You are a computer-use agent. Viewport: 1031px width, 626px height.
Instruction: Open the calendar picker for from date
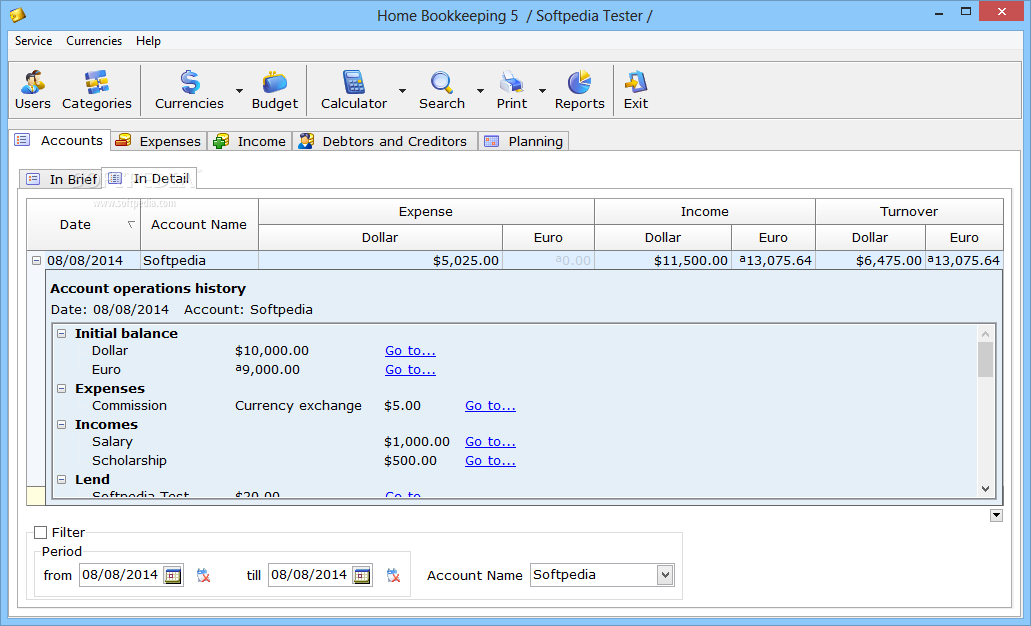click(x=173, y=575)
